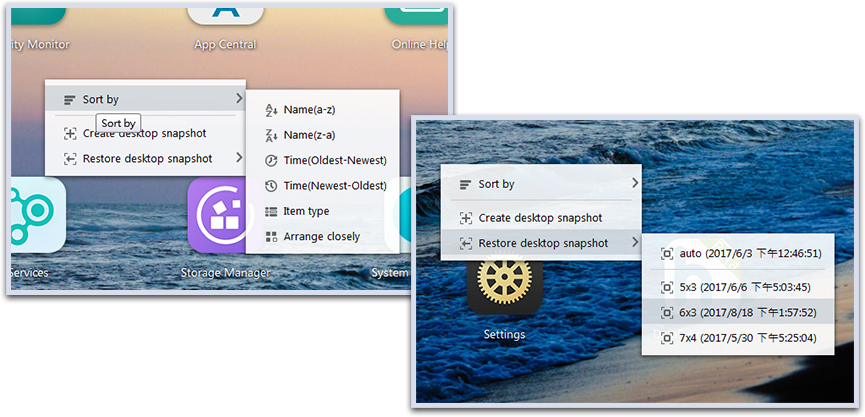Click the Settings label

coord(504,334)
